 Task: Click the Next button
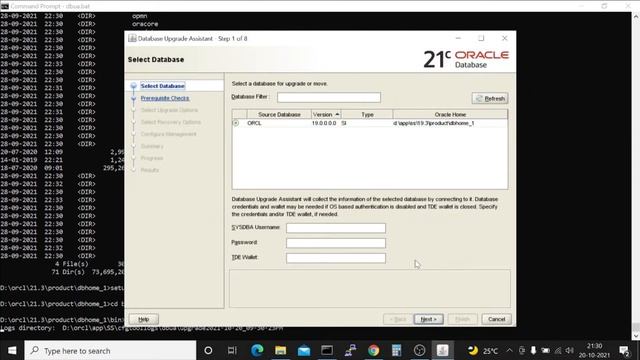tap(429, 319)
